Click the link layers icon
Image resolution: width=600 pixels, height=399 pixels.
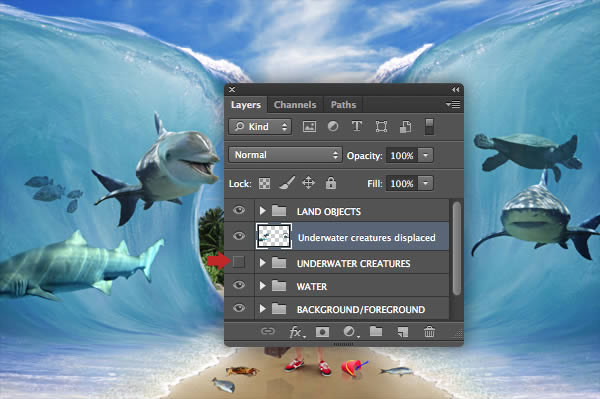(268, 331)
